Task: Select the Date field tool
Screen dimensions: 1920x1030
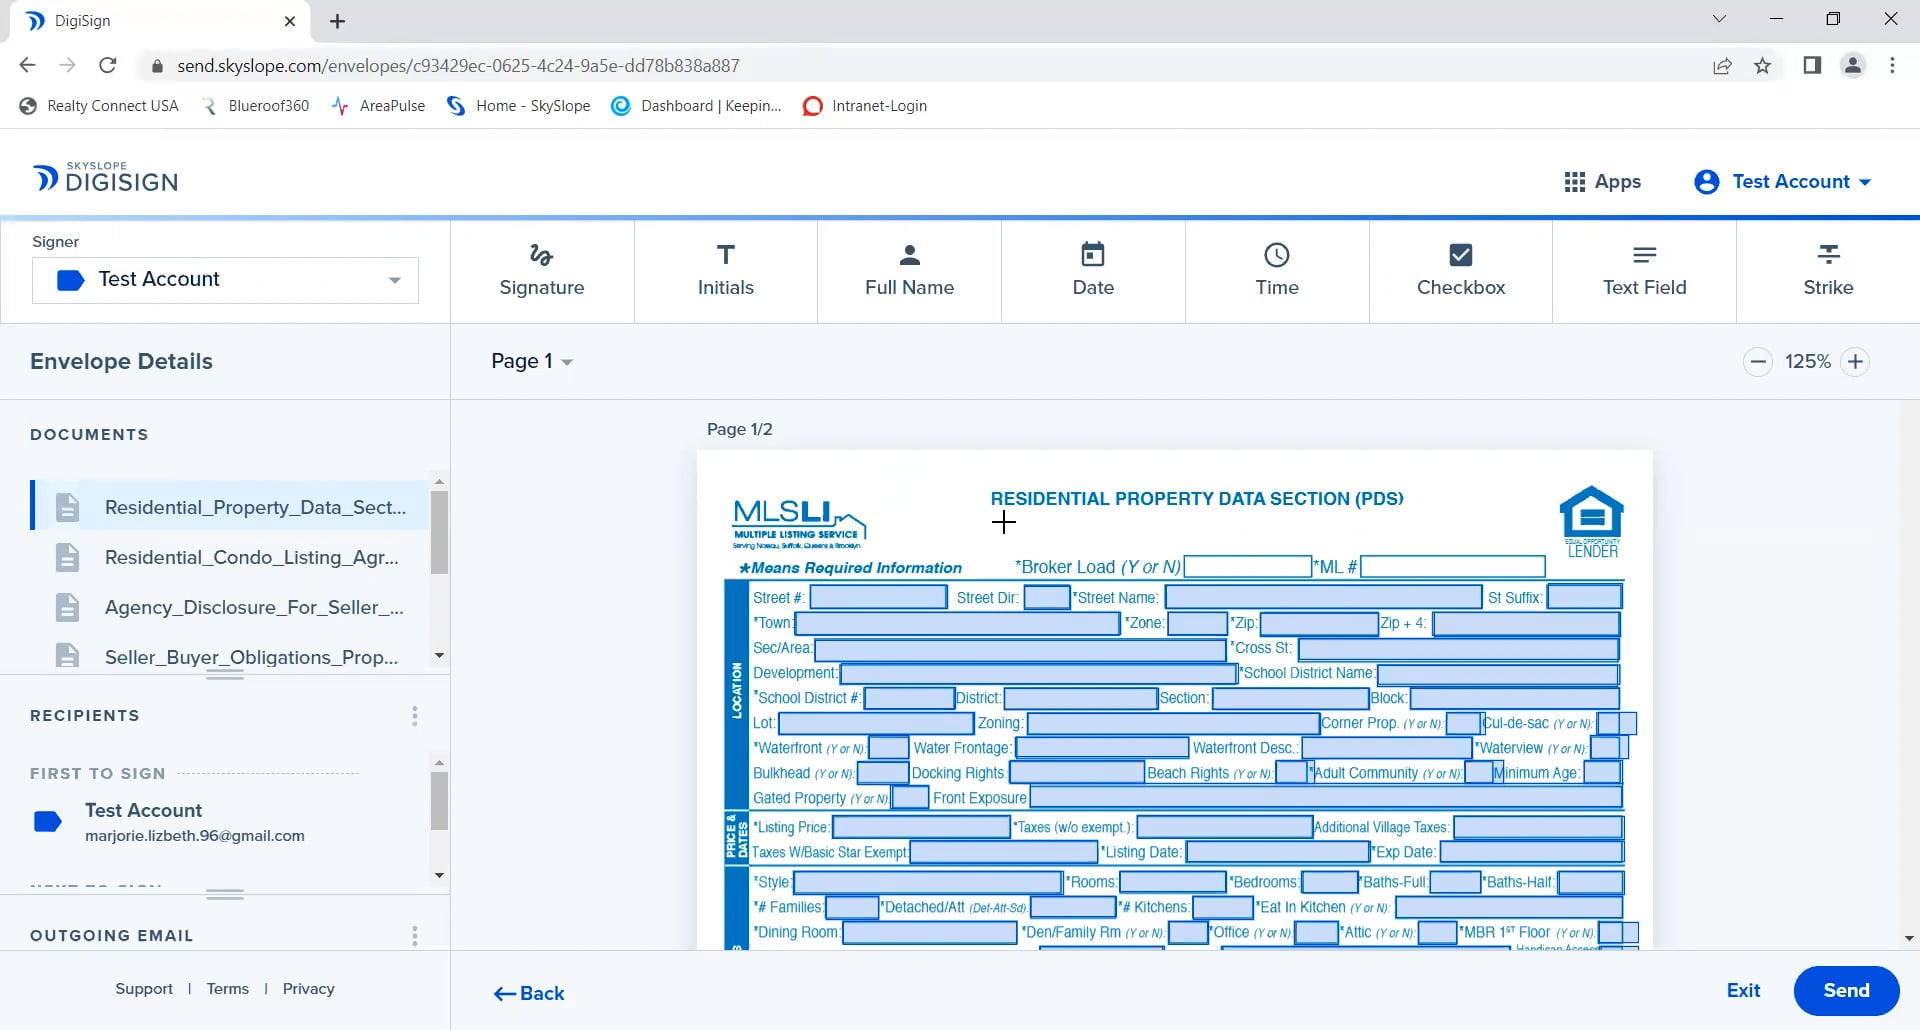Action: [1093, 271]
